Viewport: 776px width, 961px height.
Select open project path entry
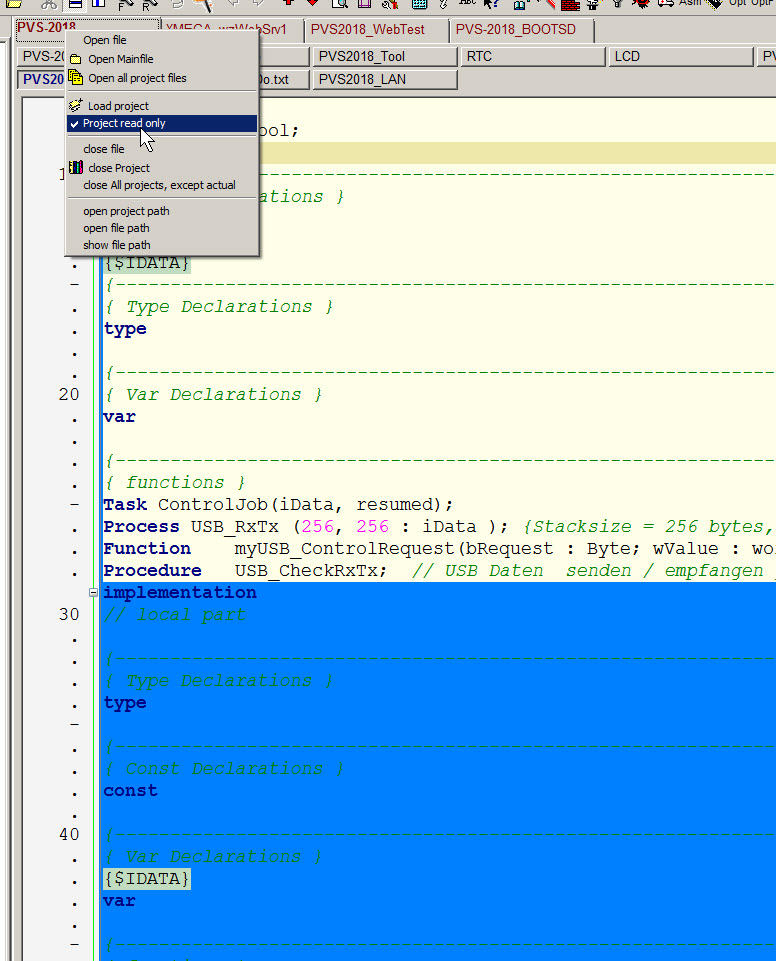click(162, 211)
